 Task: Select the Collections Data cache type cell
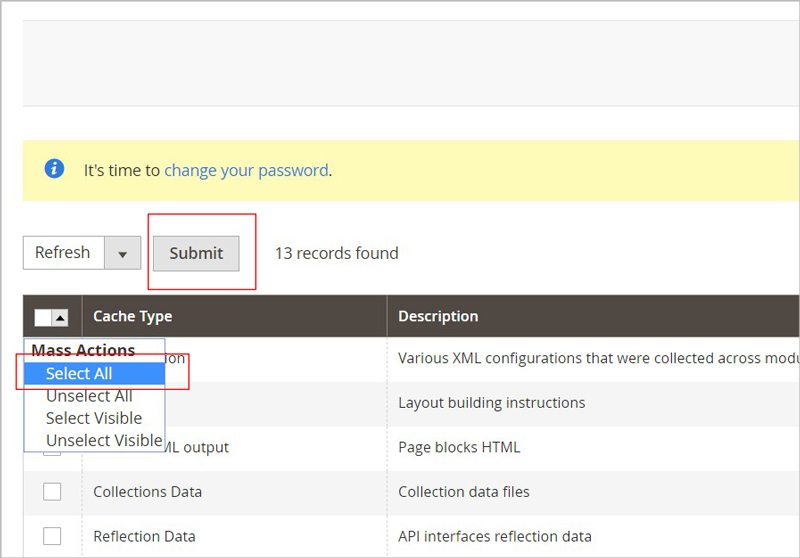click(x=147, y=491)
